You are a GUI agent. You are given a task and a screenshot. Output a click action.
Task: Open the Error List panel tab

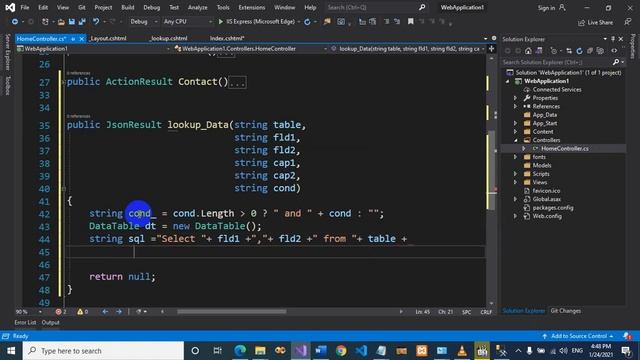click(25, 322)
